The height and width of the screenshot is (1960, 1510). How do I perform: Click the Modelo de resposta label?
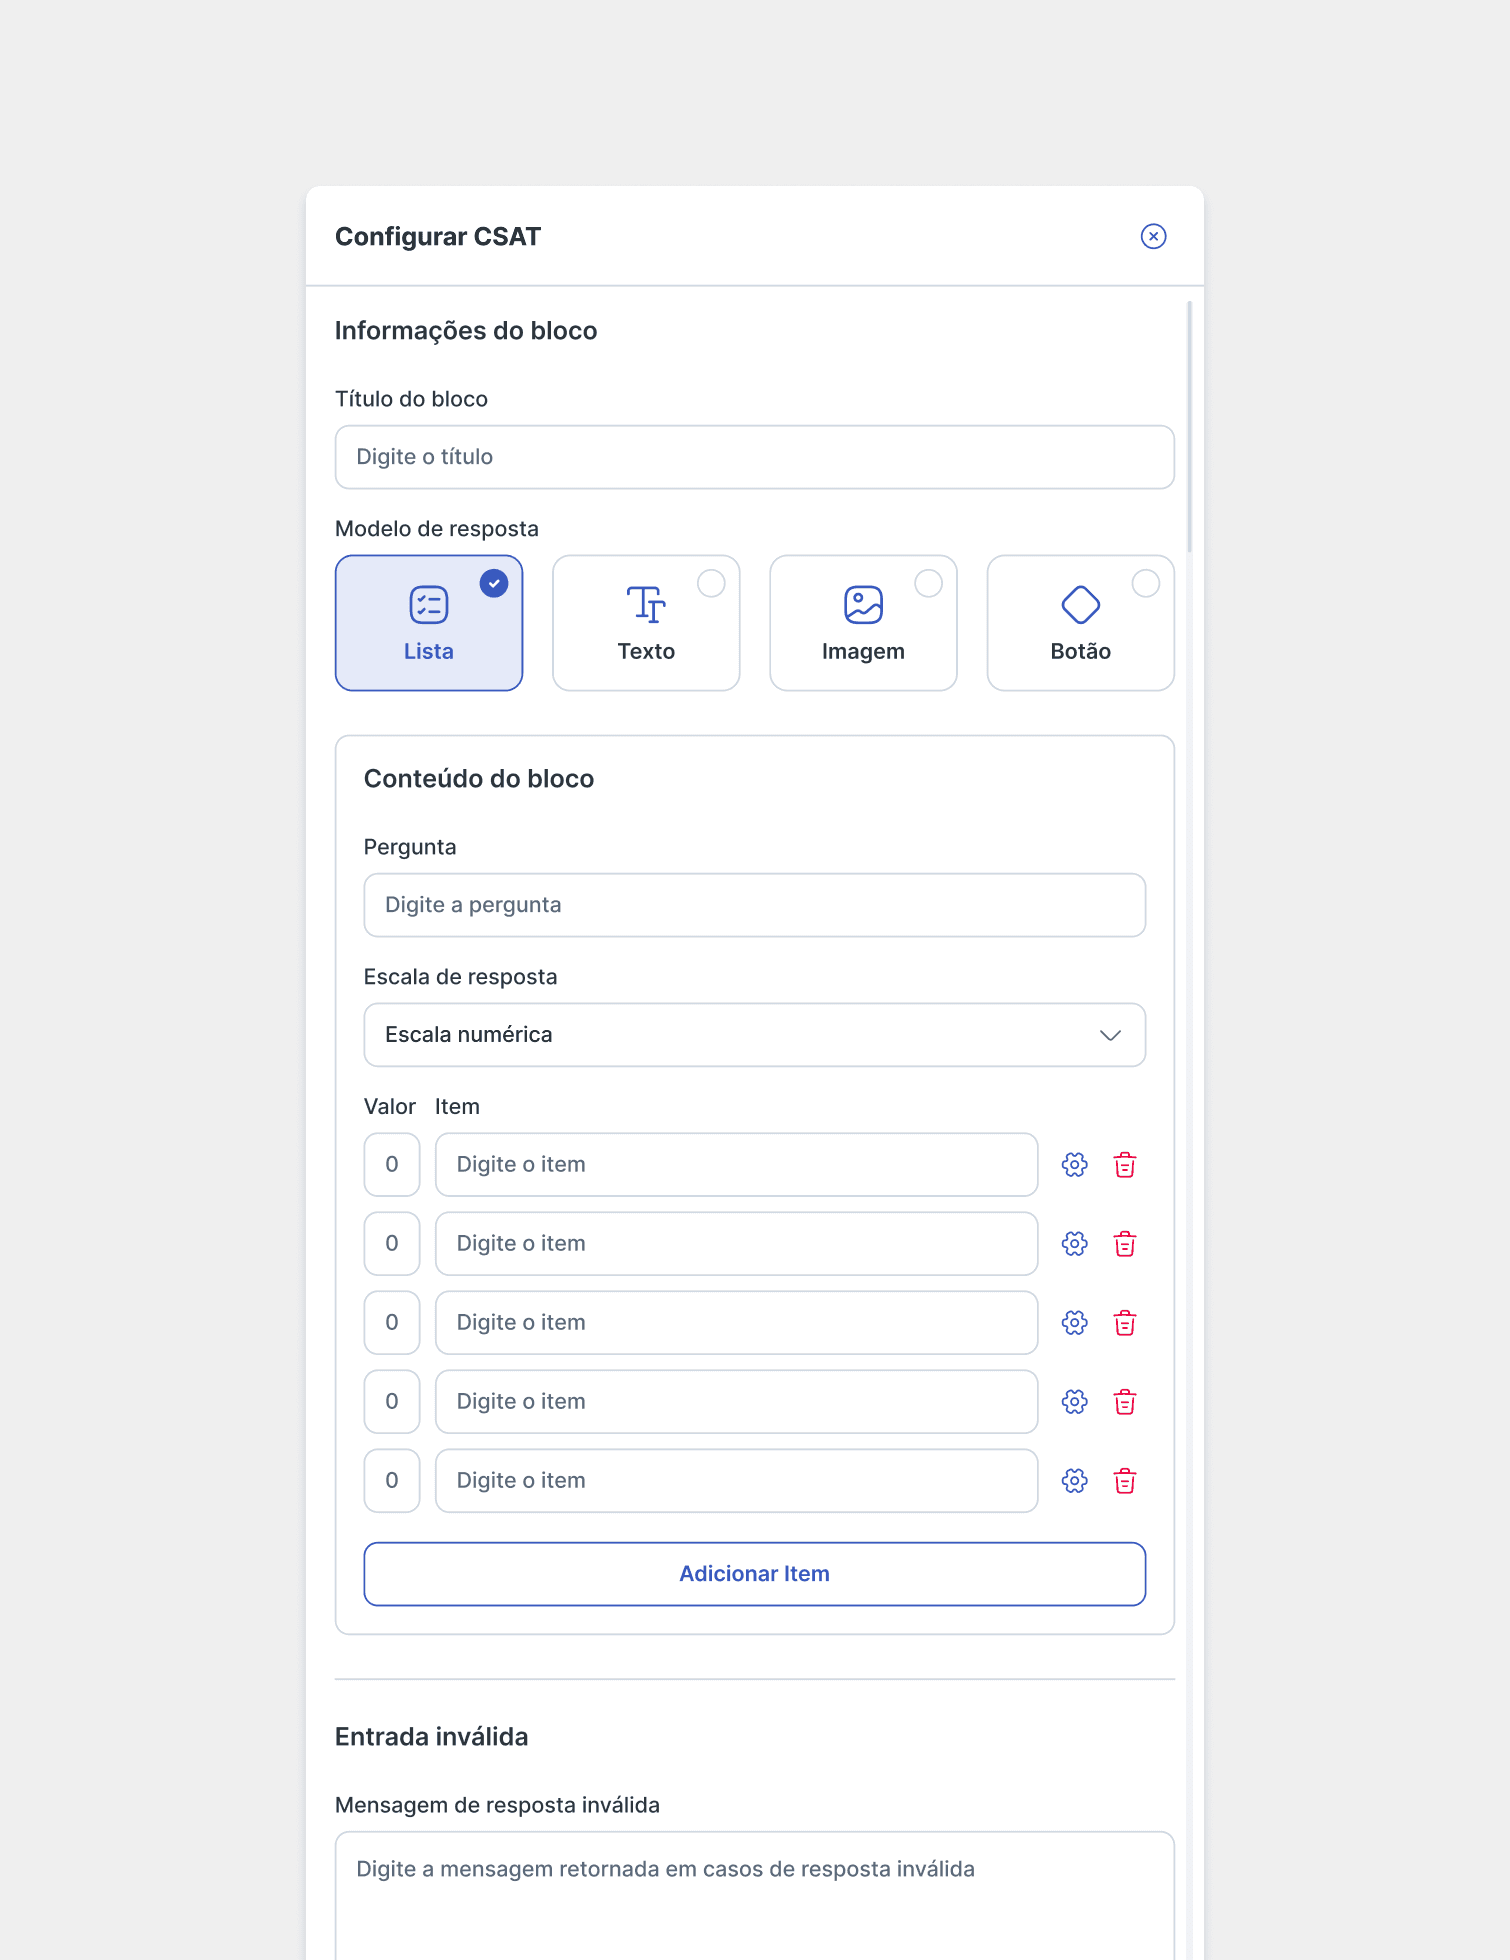click(437, 529)
